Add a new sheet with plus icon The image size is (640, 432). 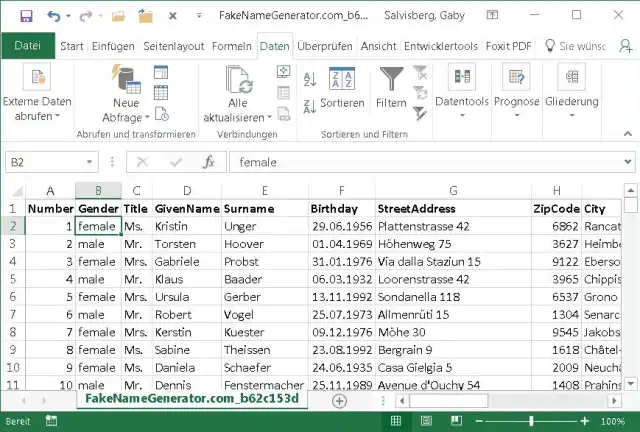coord(339,400)
